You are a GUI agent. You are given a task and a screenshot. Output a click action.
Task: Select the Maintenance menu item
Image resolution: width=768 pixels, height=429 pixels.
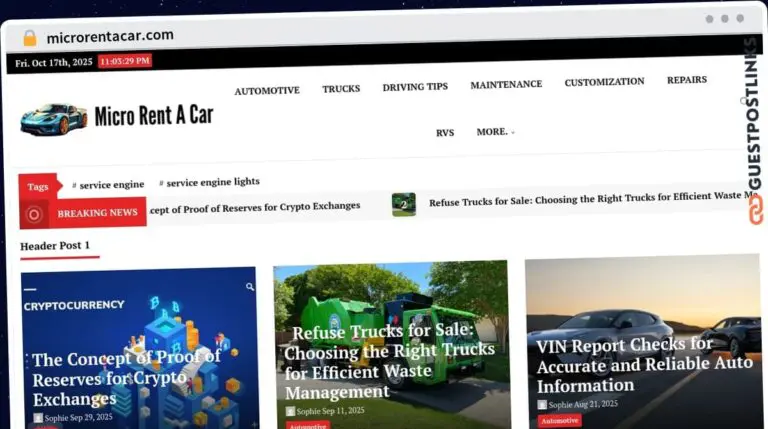click(x=506, y=85)
